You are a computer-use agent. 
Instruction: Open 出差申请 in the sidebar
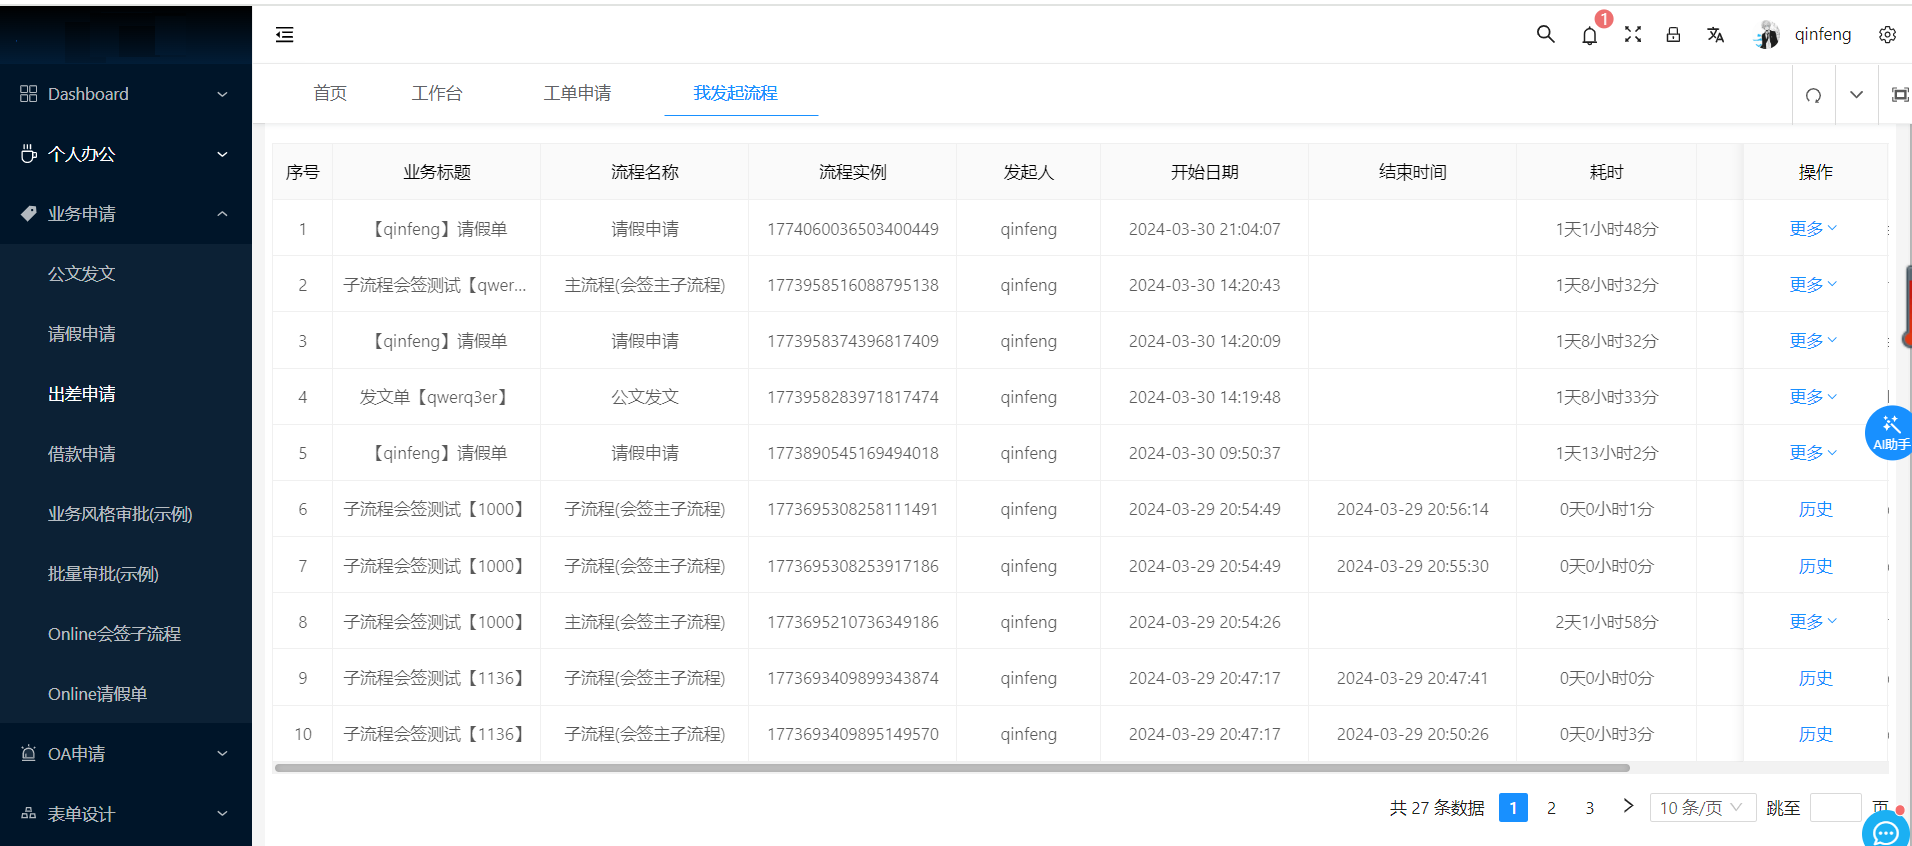click(x=82, y=394)
